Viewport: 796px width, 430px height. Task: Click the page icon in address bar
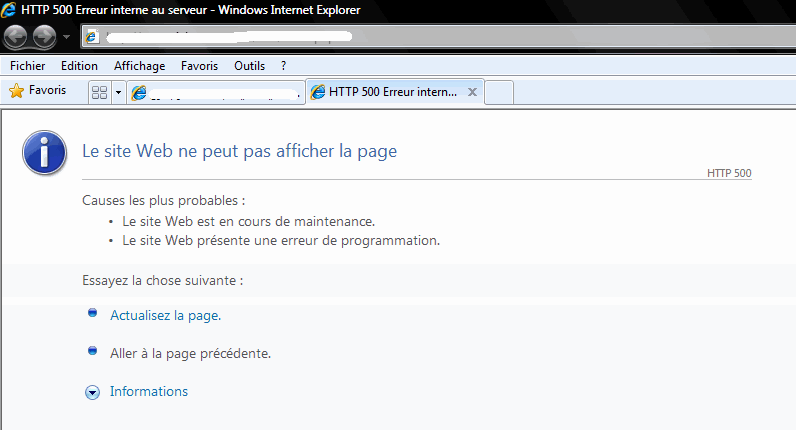coord(93,38)
